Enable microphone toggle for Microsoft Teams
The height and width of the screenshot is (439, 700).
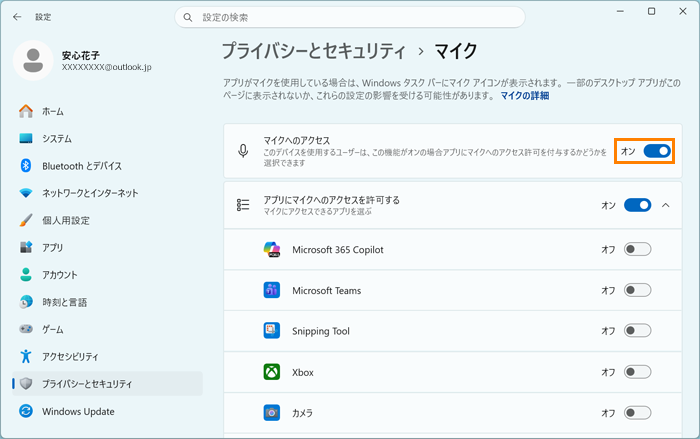tap(638, 290)
